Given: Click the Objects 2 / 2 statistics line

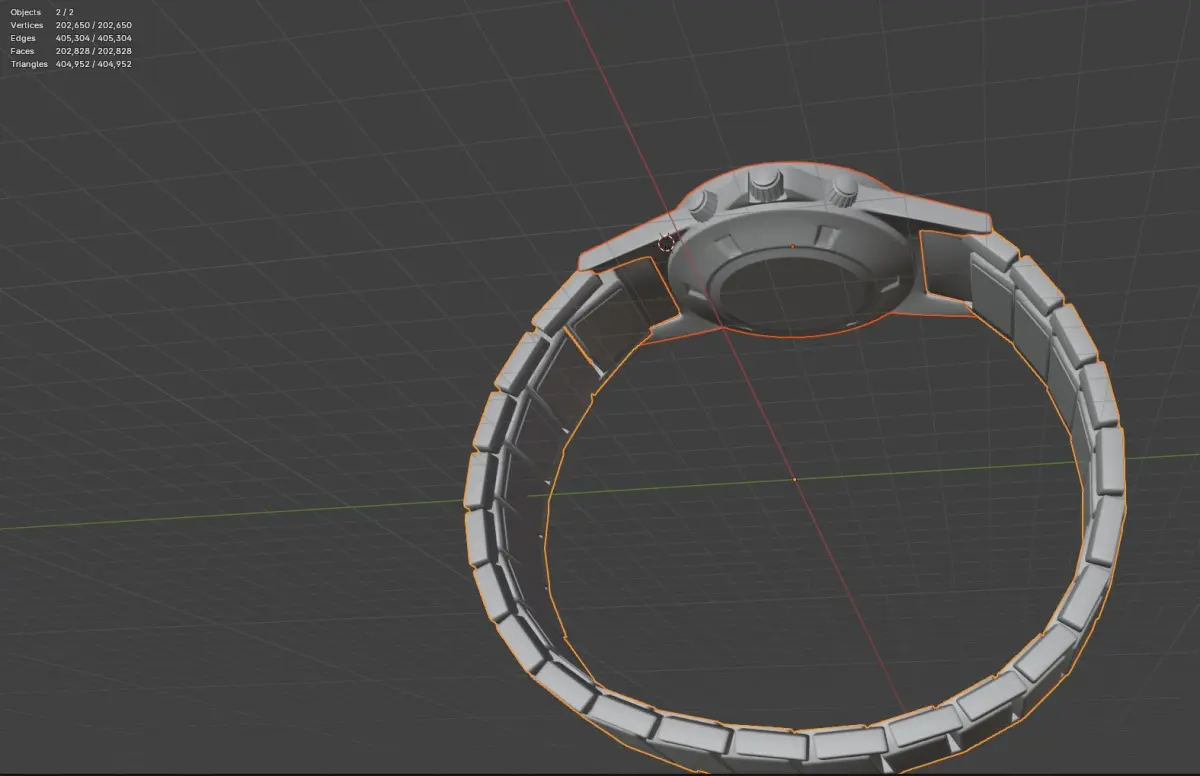Looking at the screenshot, I should click(x=41, y=12).
